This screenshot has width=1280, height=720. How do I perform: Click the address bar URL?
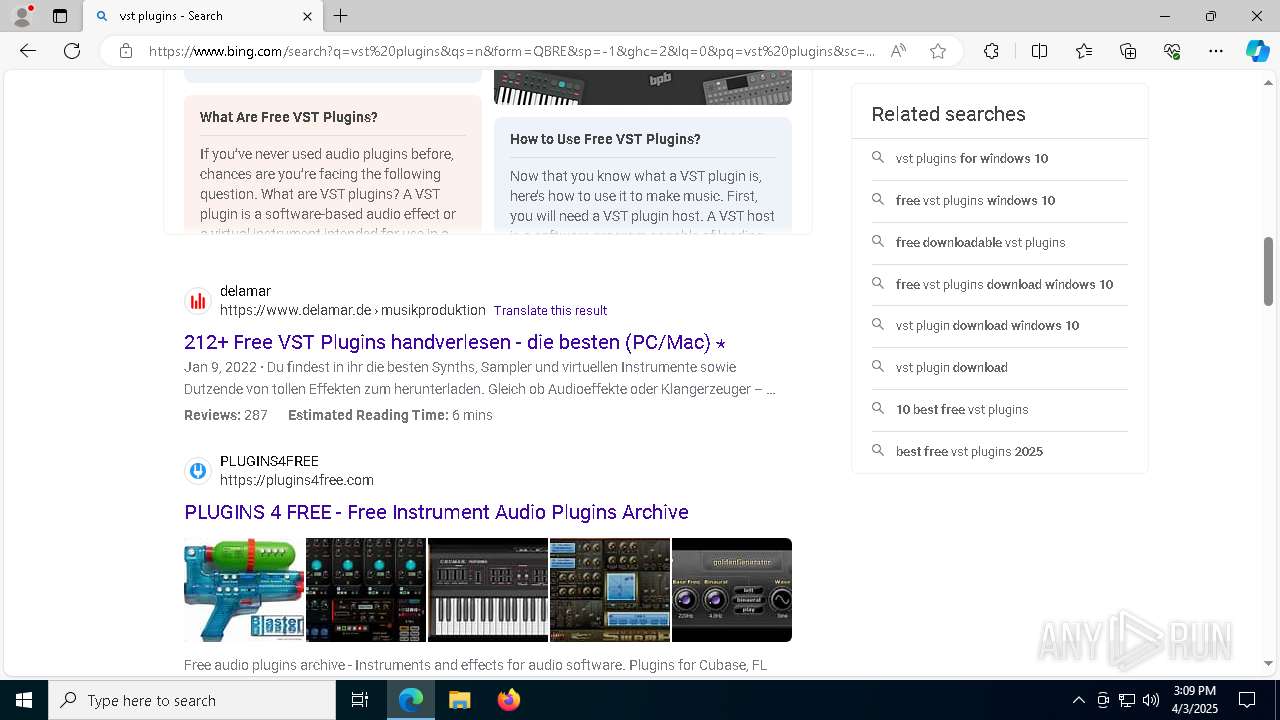tap(512, 51)
